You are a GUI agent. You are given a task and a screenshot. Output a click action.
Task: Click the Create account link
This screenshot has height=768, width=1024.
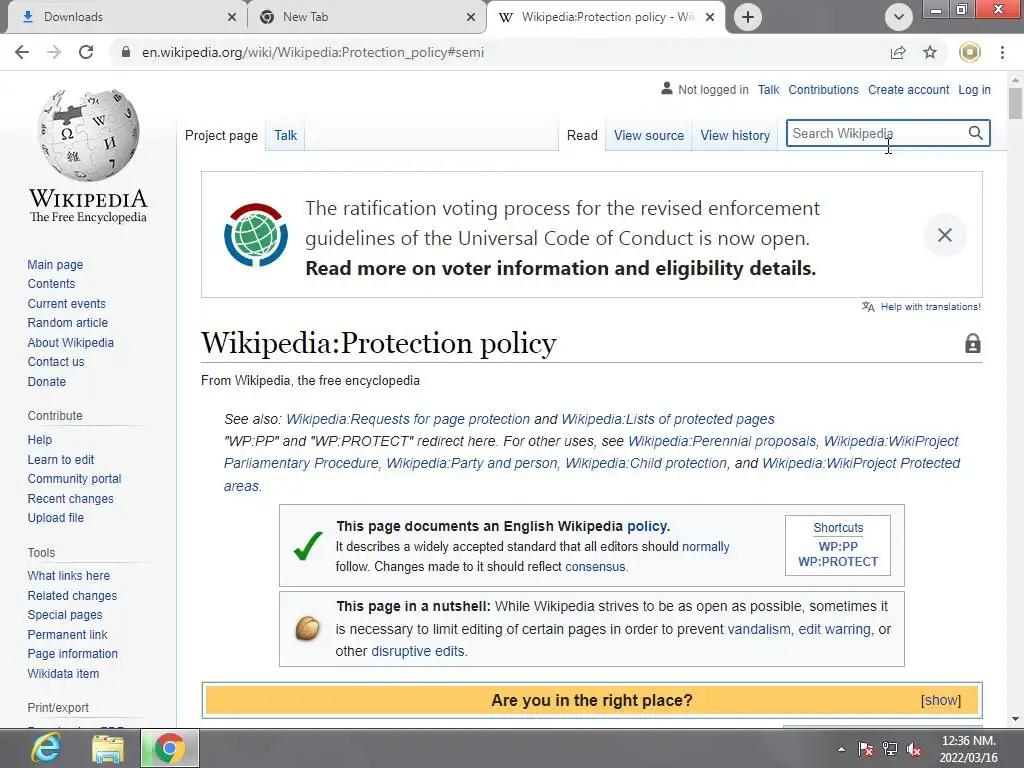(x=908, y=89)
